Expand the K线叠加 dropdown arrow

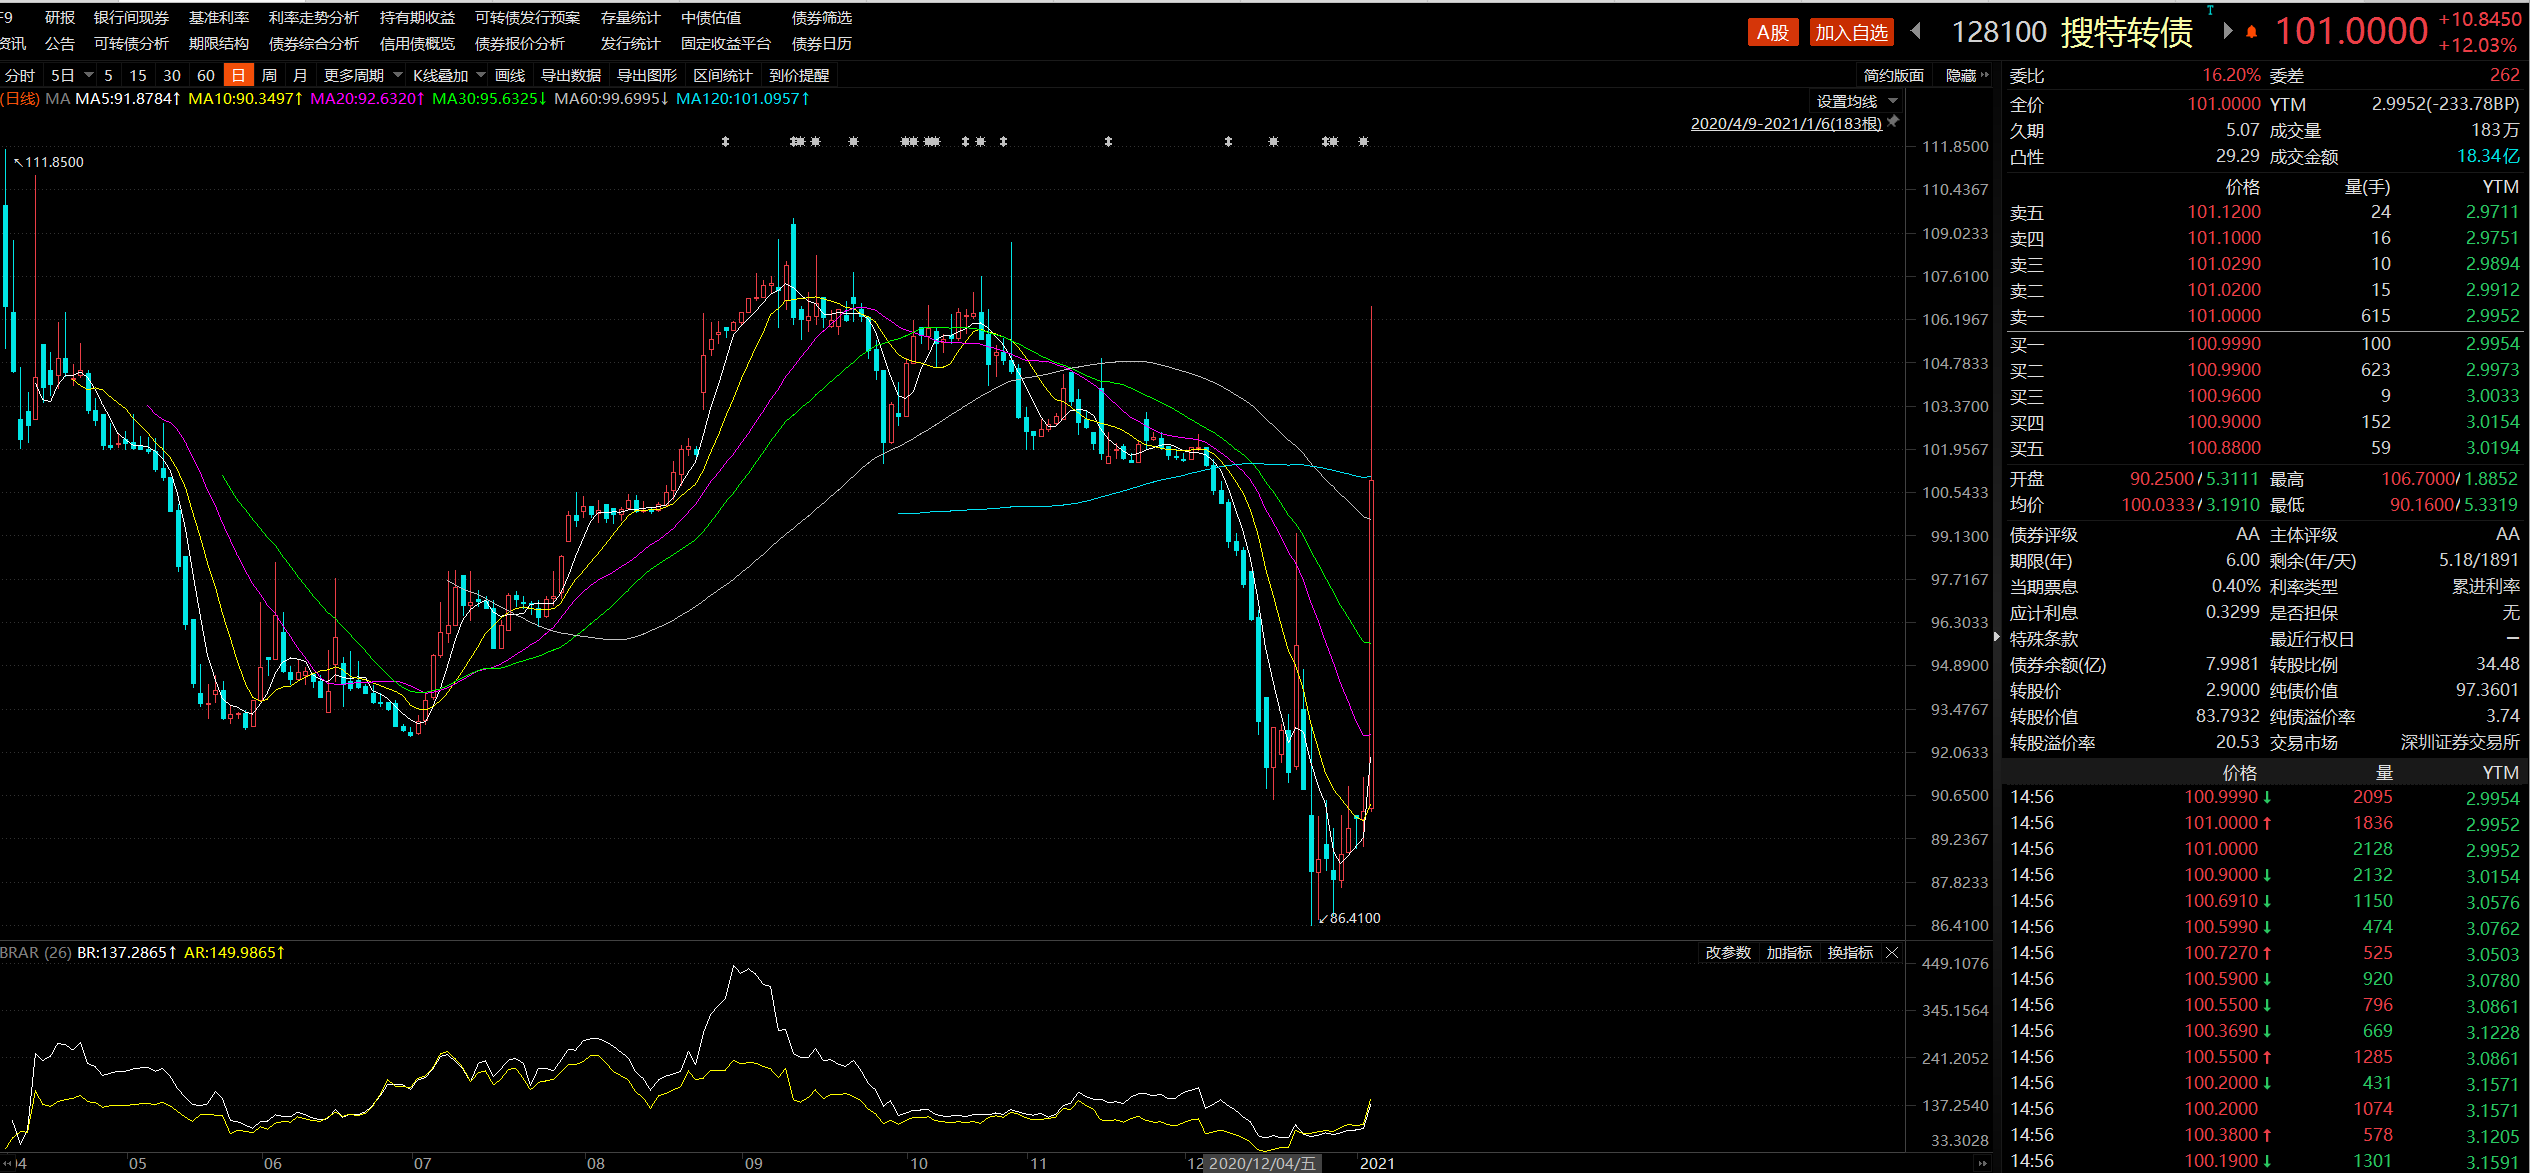coord(481,75)
